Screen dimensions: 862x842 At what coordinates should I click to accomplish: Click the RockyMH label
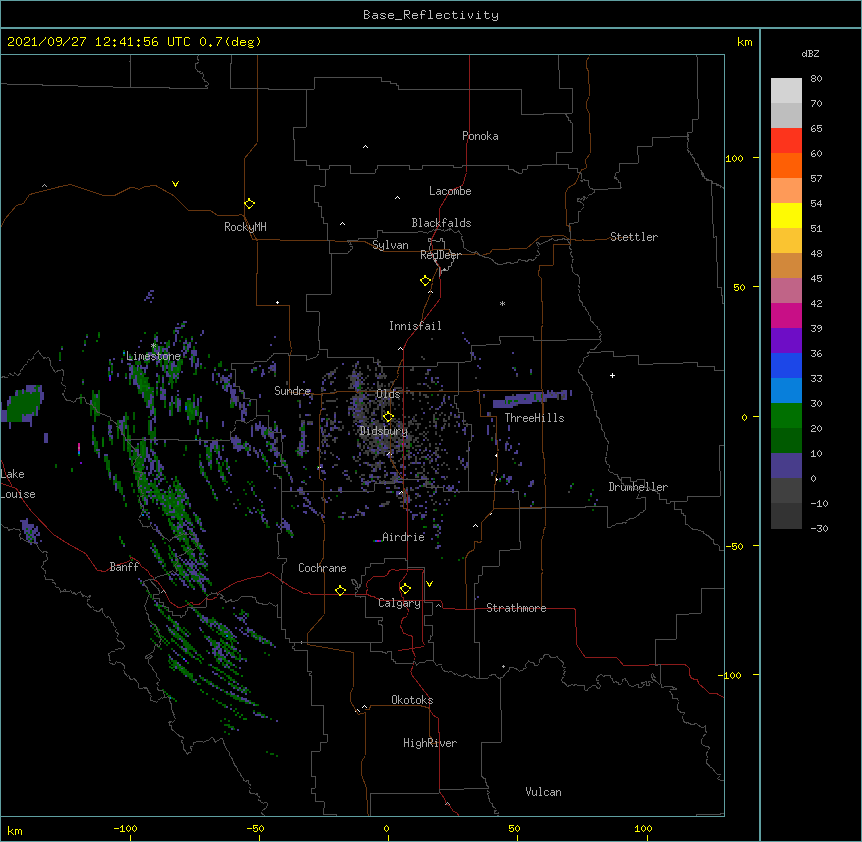point(245,227)
